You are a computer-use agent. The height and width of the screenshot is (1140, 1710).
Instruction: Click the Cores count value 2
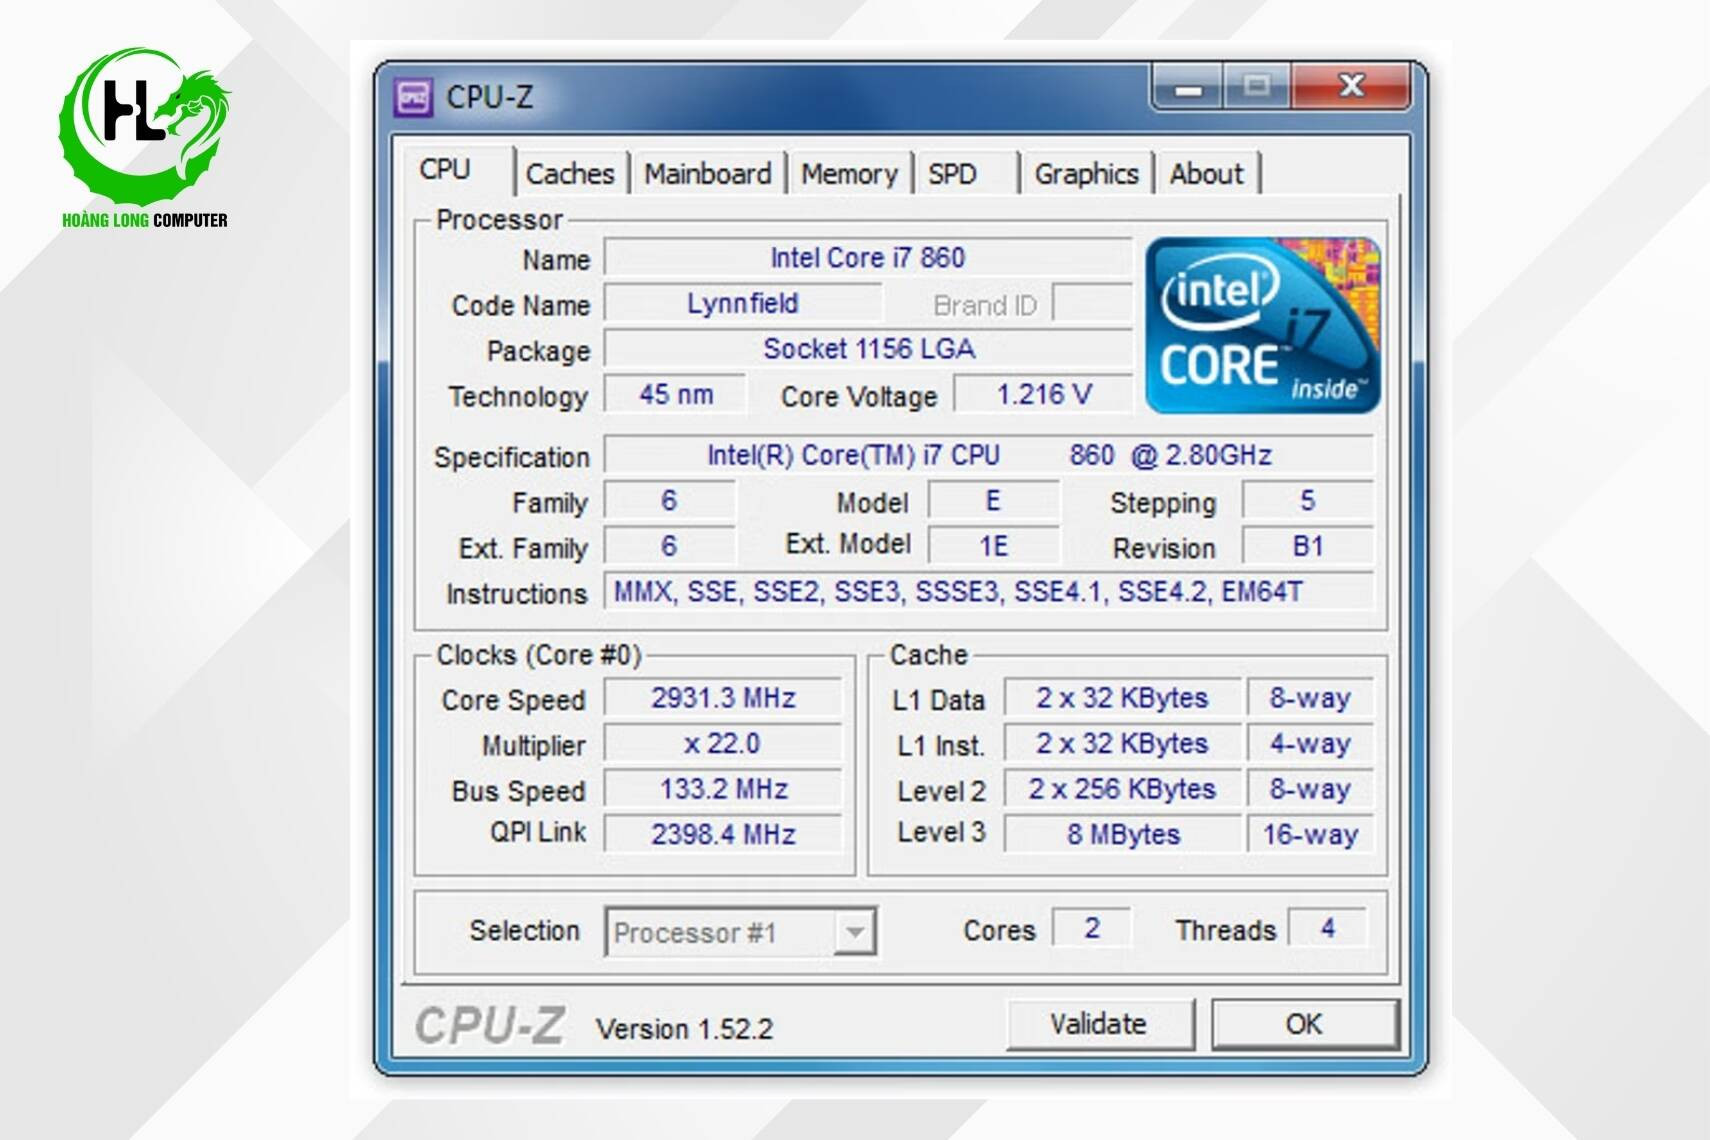tap(1092, 928)
